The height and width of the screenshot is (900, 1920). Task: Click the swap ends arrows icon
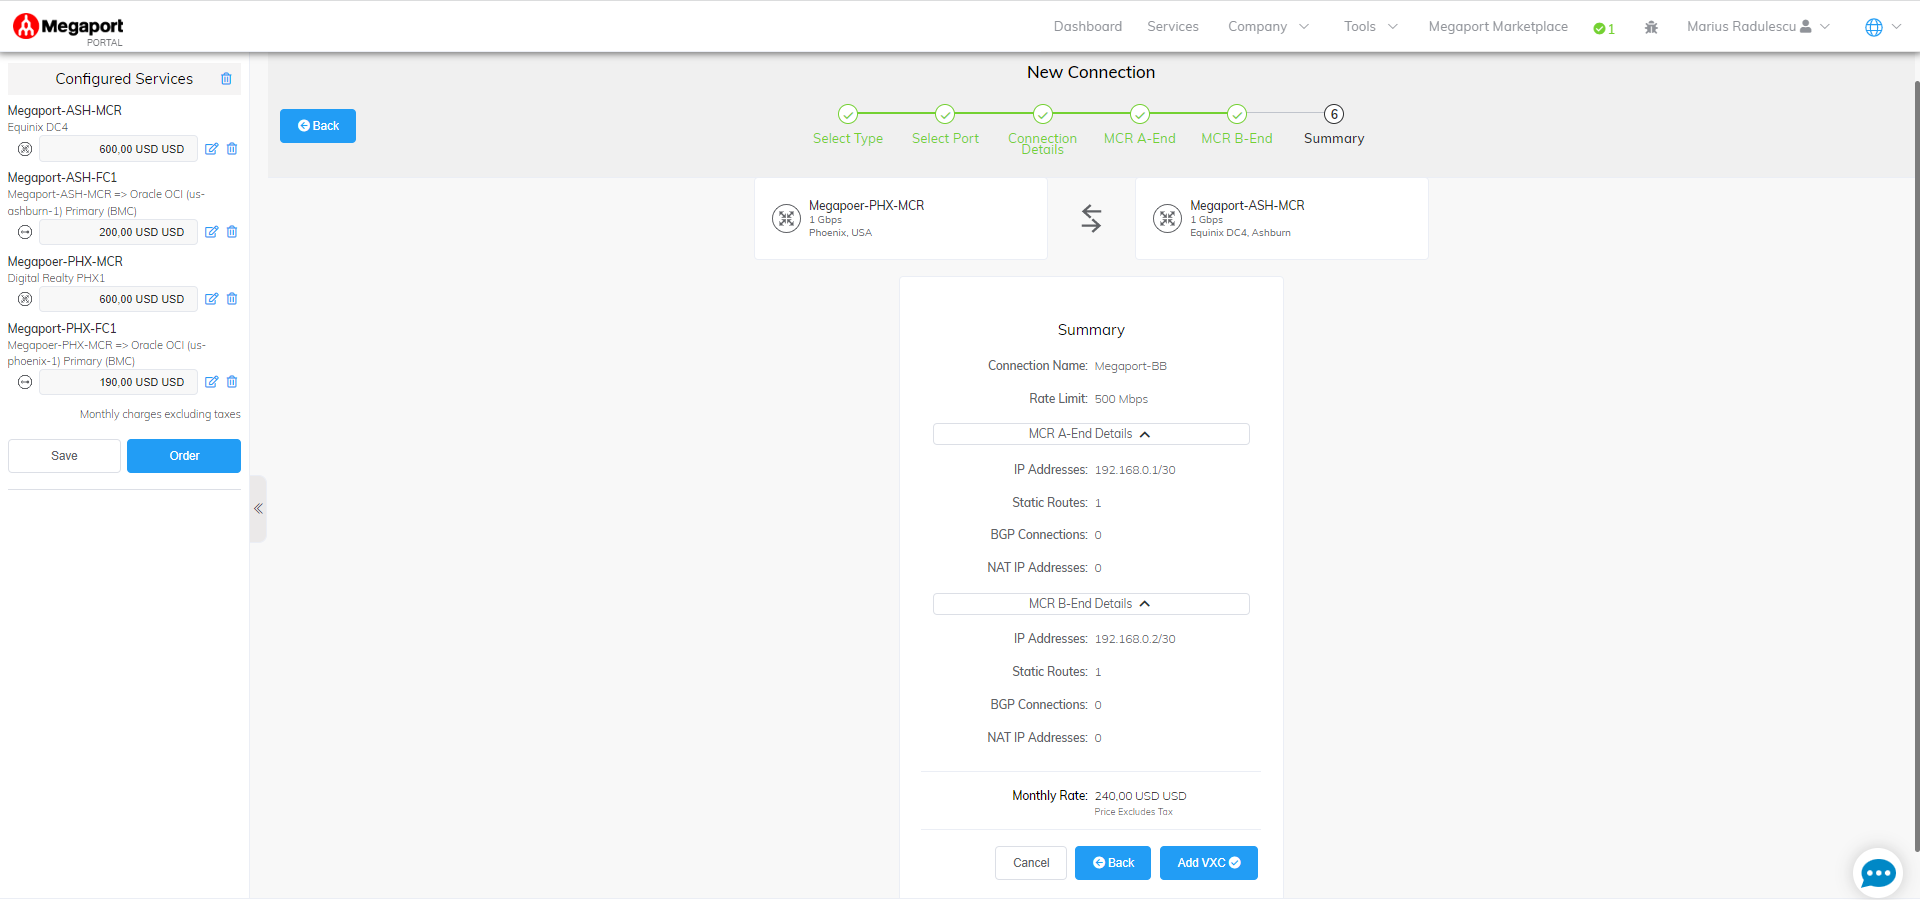pos(1091,218)
